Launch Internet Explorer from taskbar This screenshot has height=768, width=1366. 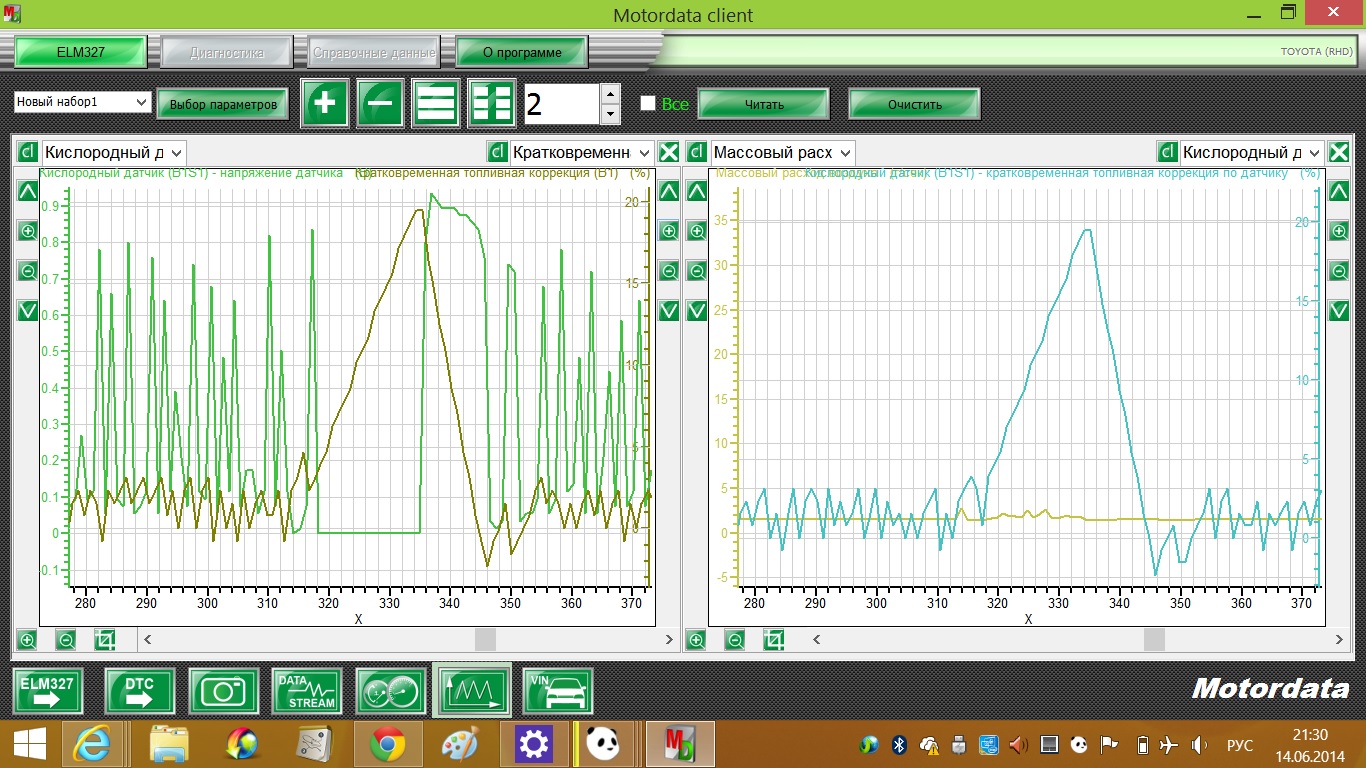pos(94,744)
